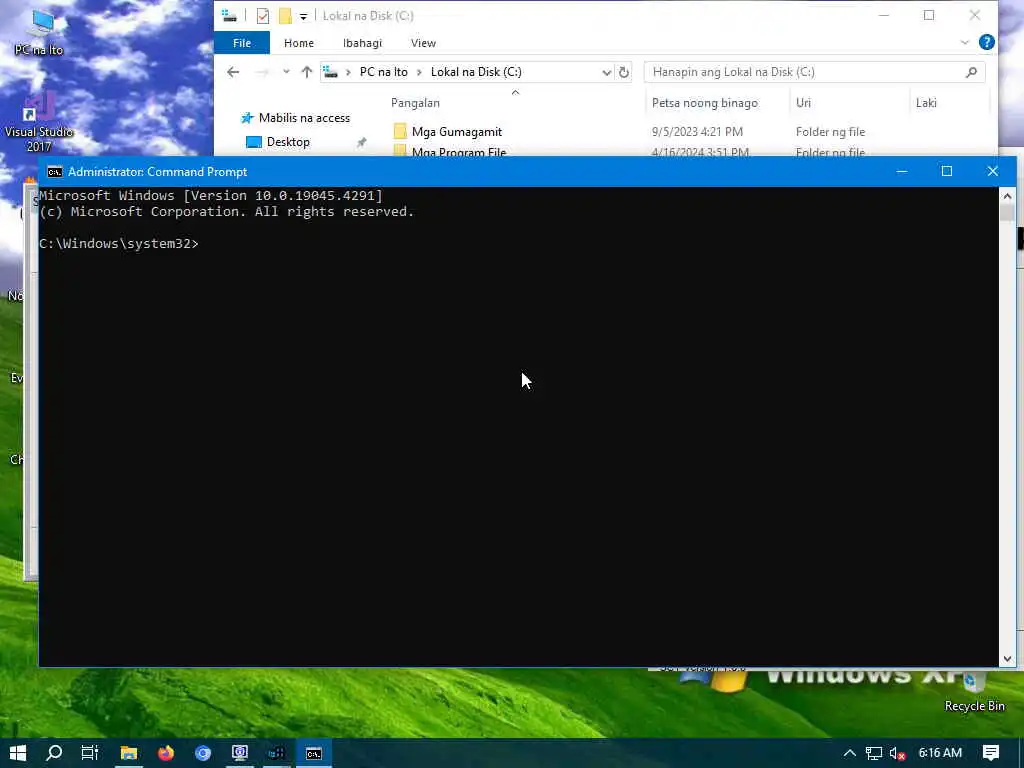Maximize the Command Prompt window
Image resolution: width=1024 pixels, height=768 pixels.
[x=946, y=171]
